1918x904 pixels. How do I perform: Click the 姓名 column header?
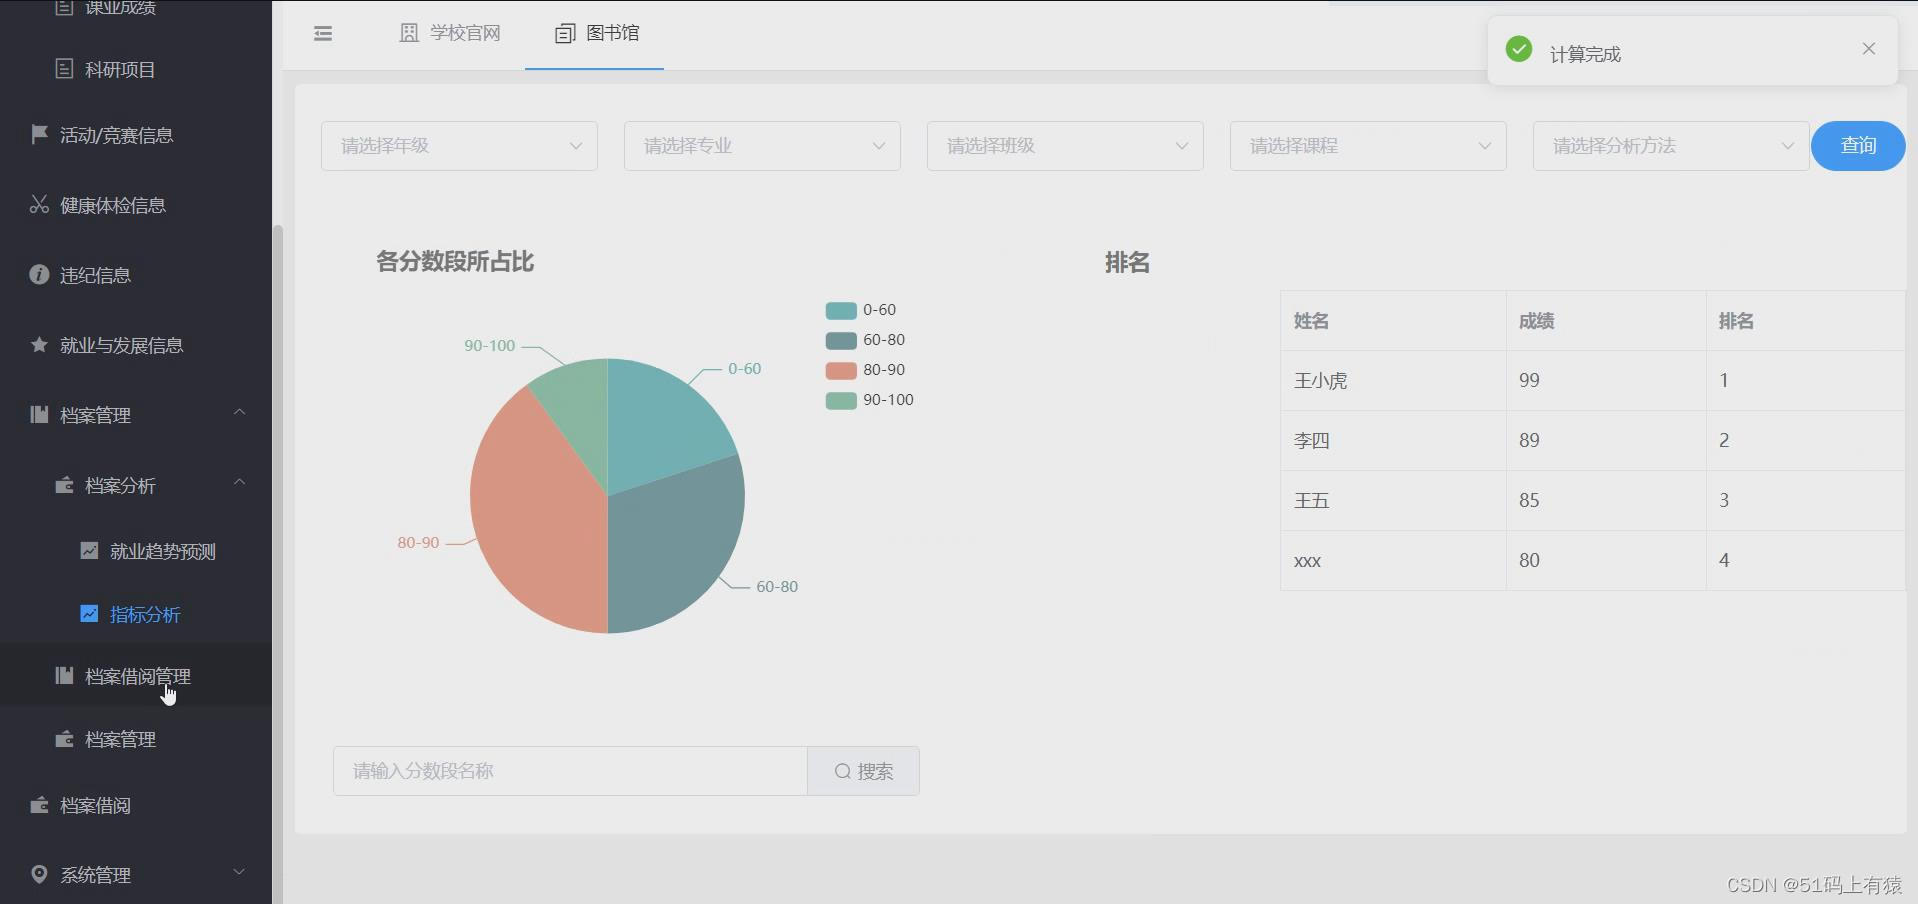tap(1393, 321)
